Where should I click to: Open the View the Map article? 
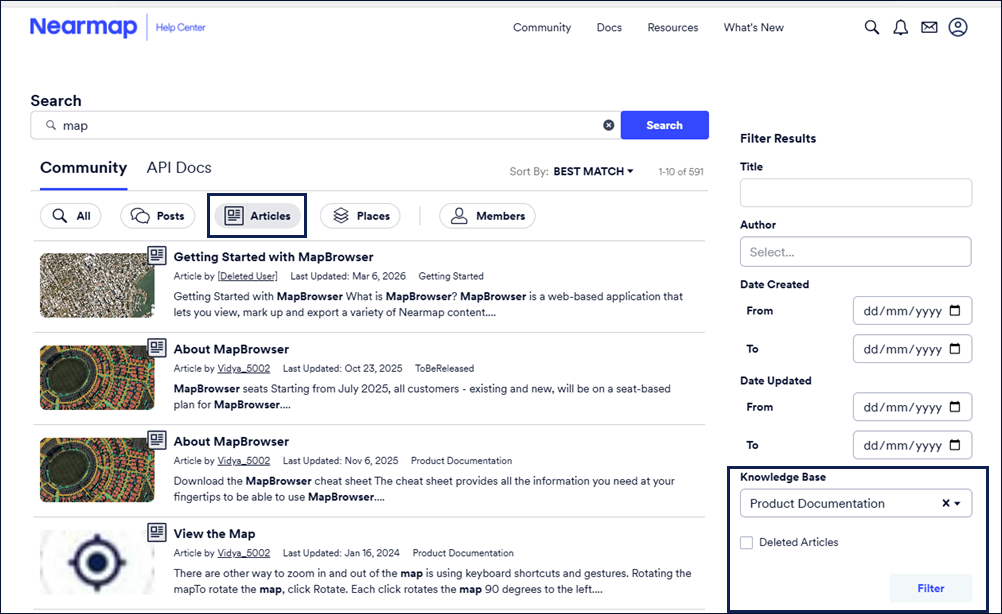214,533
